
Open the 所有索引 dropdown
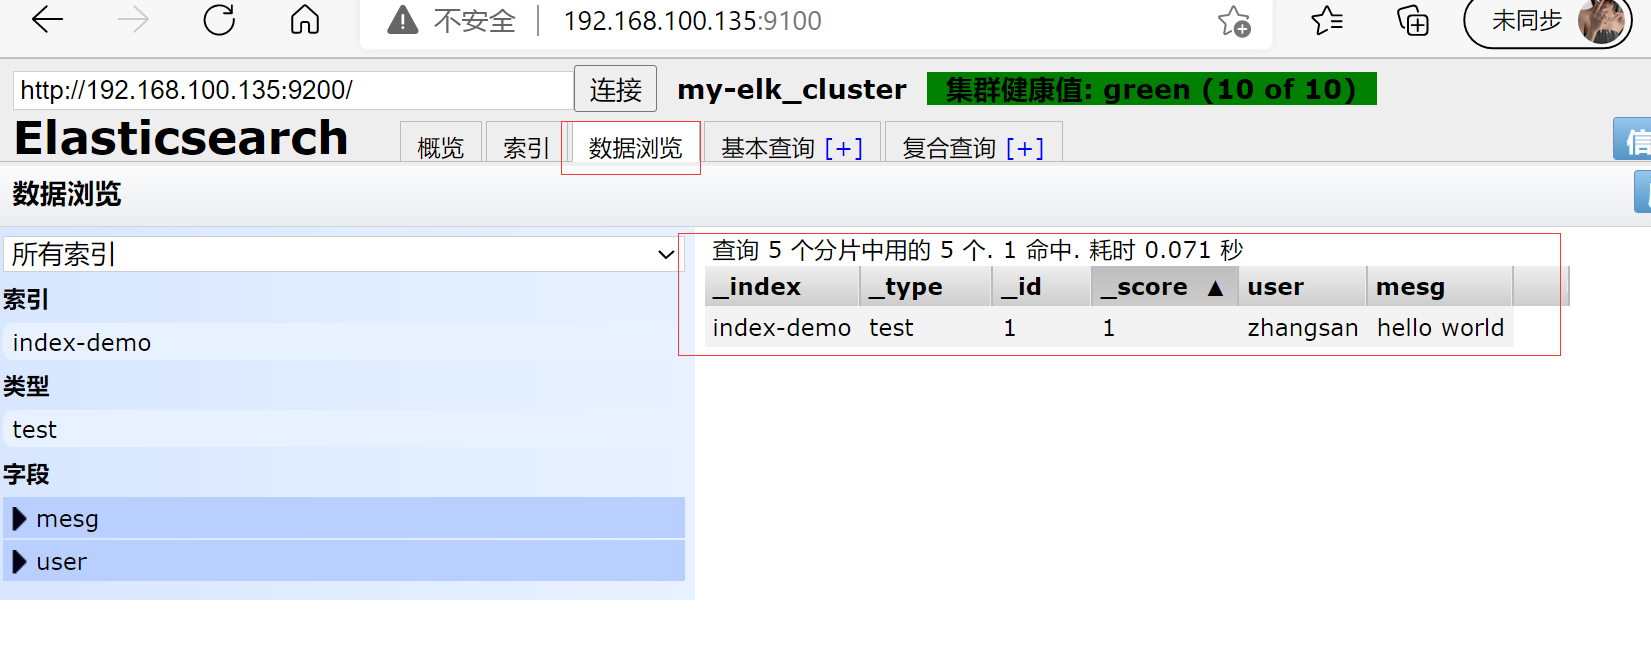343,254
